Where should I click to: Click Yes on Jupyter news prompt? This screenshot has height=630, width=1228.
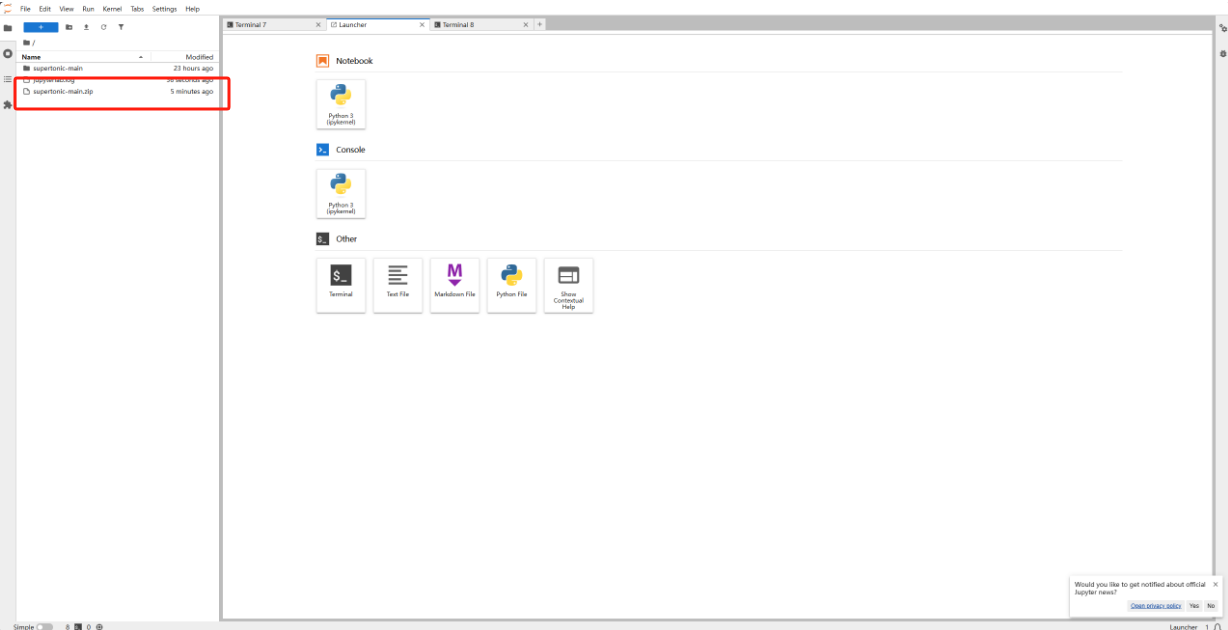click(1193, 606)
